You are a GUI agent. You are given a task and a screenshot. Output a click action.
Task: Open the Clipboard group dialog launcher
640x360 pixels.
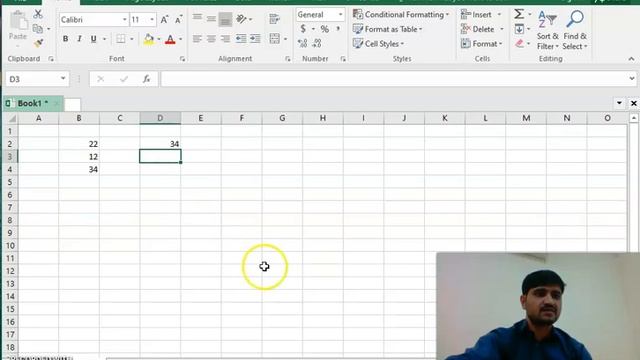coord(51,59)
